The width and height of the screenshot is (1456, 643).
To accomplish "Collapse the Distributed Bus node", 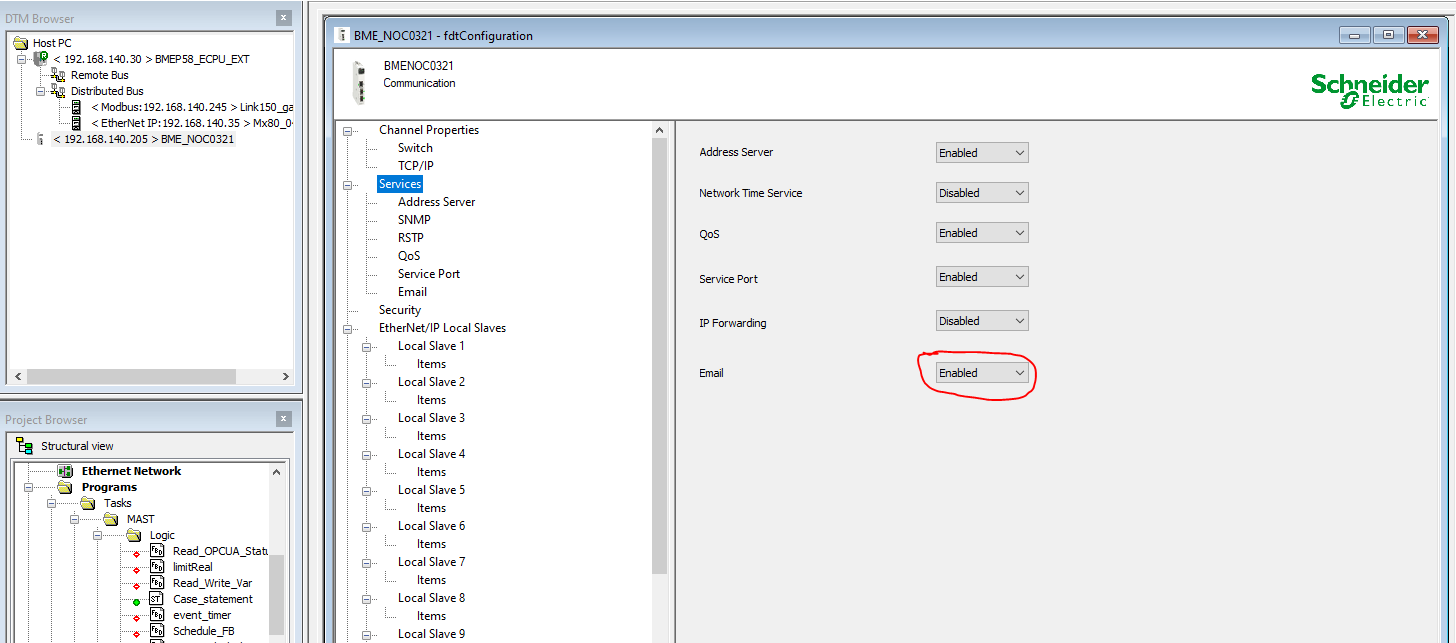I will [x=41, y=91].
